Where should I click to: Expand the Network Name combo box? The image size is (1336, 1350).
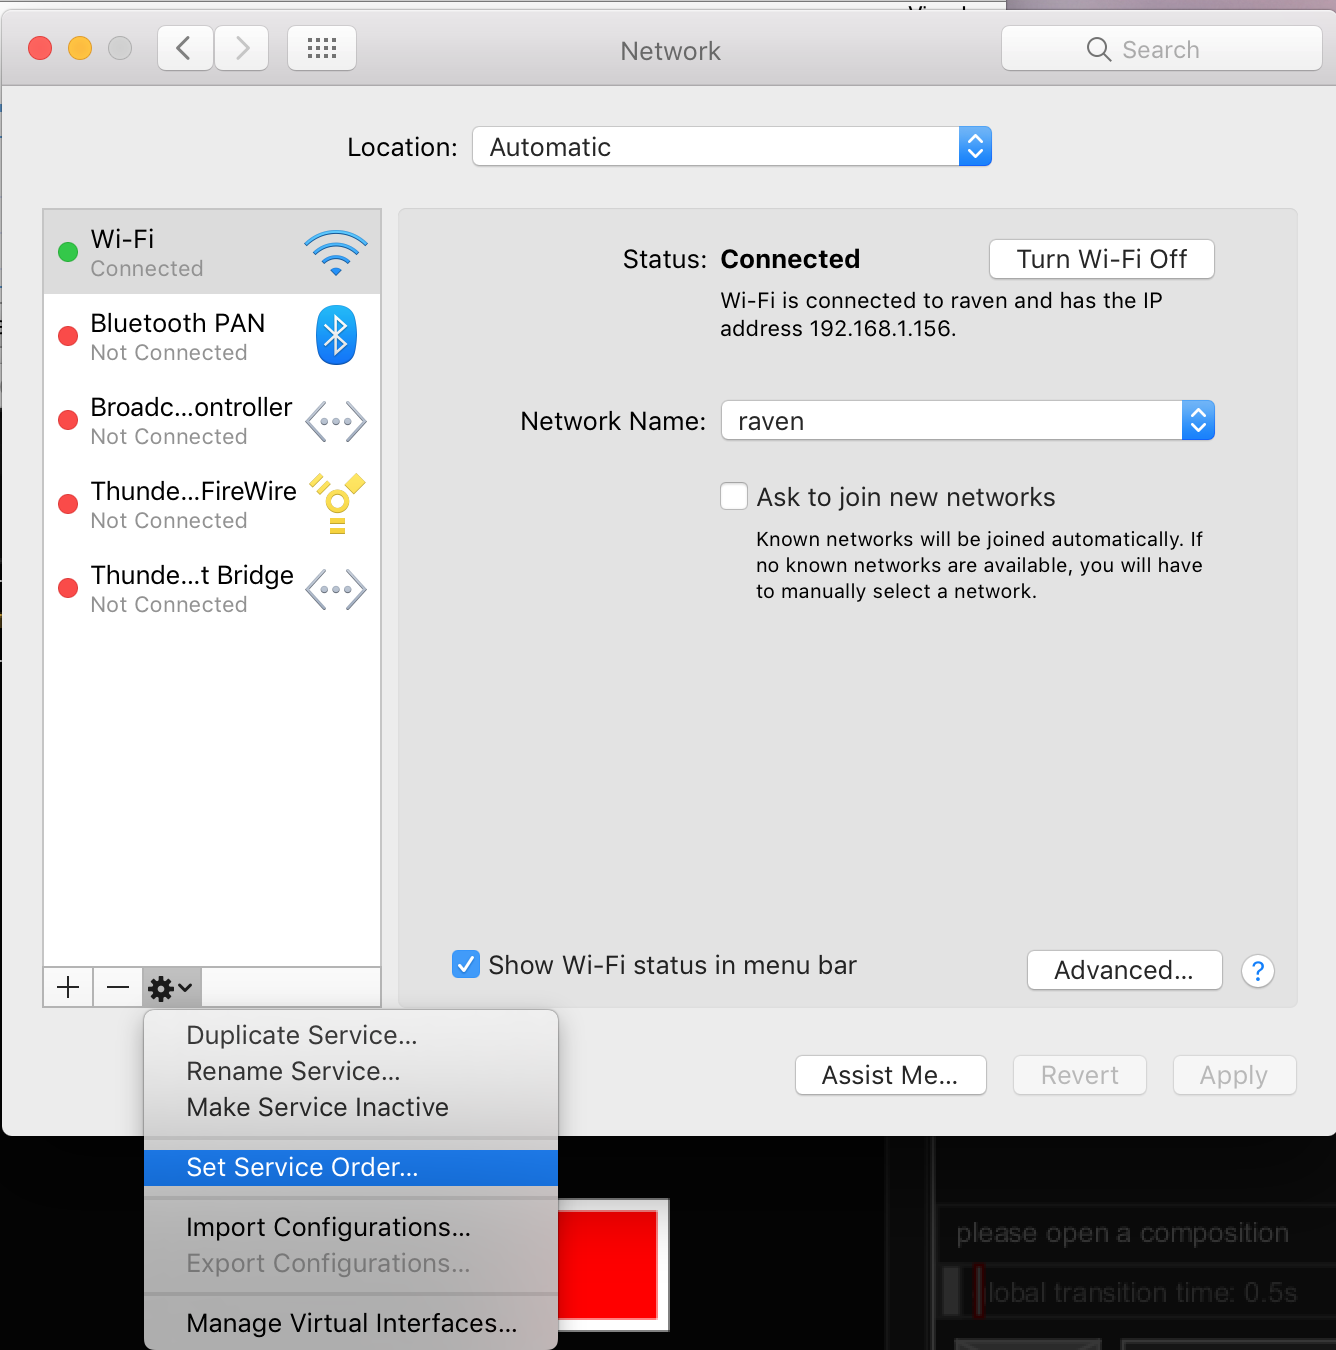coord(1197,421)
